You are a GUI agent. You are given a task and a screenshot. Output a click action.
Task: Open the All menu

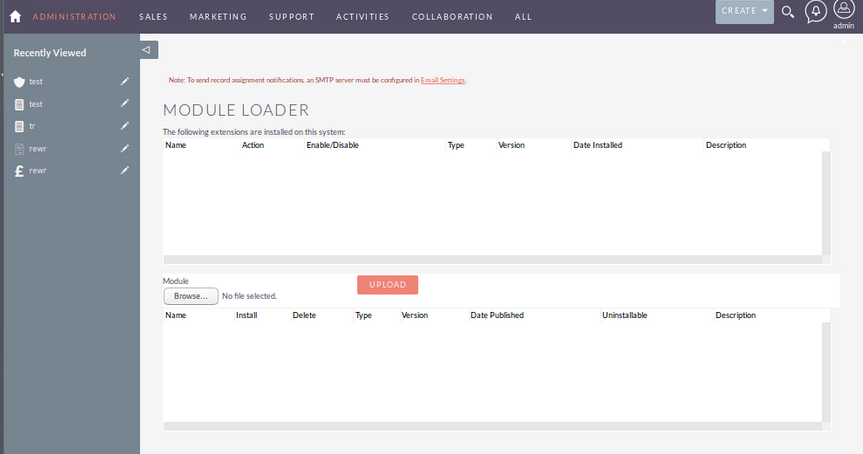tap(523, 17)
